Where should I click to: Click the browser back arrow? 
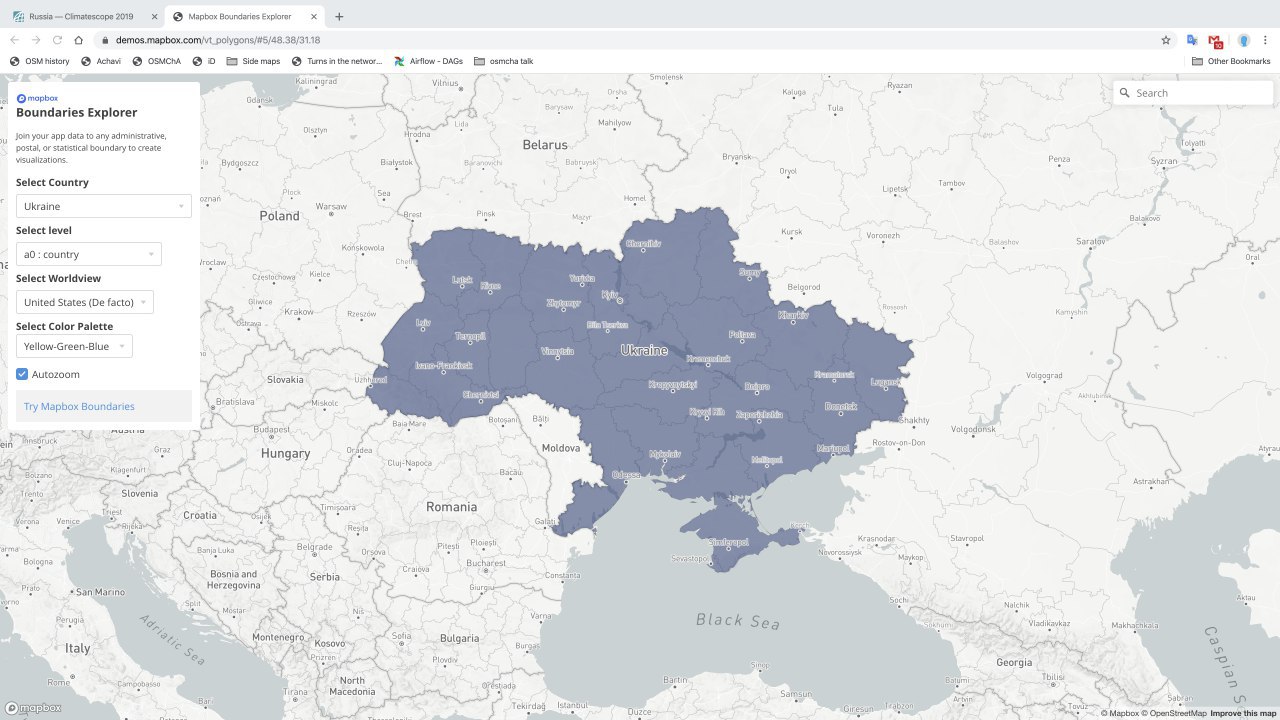[14, 40]
